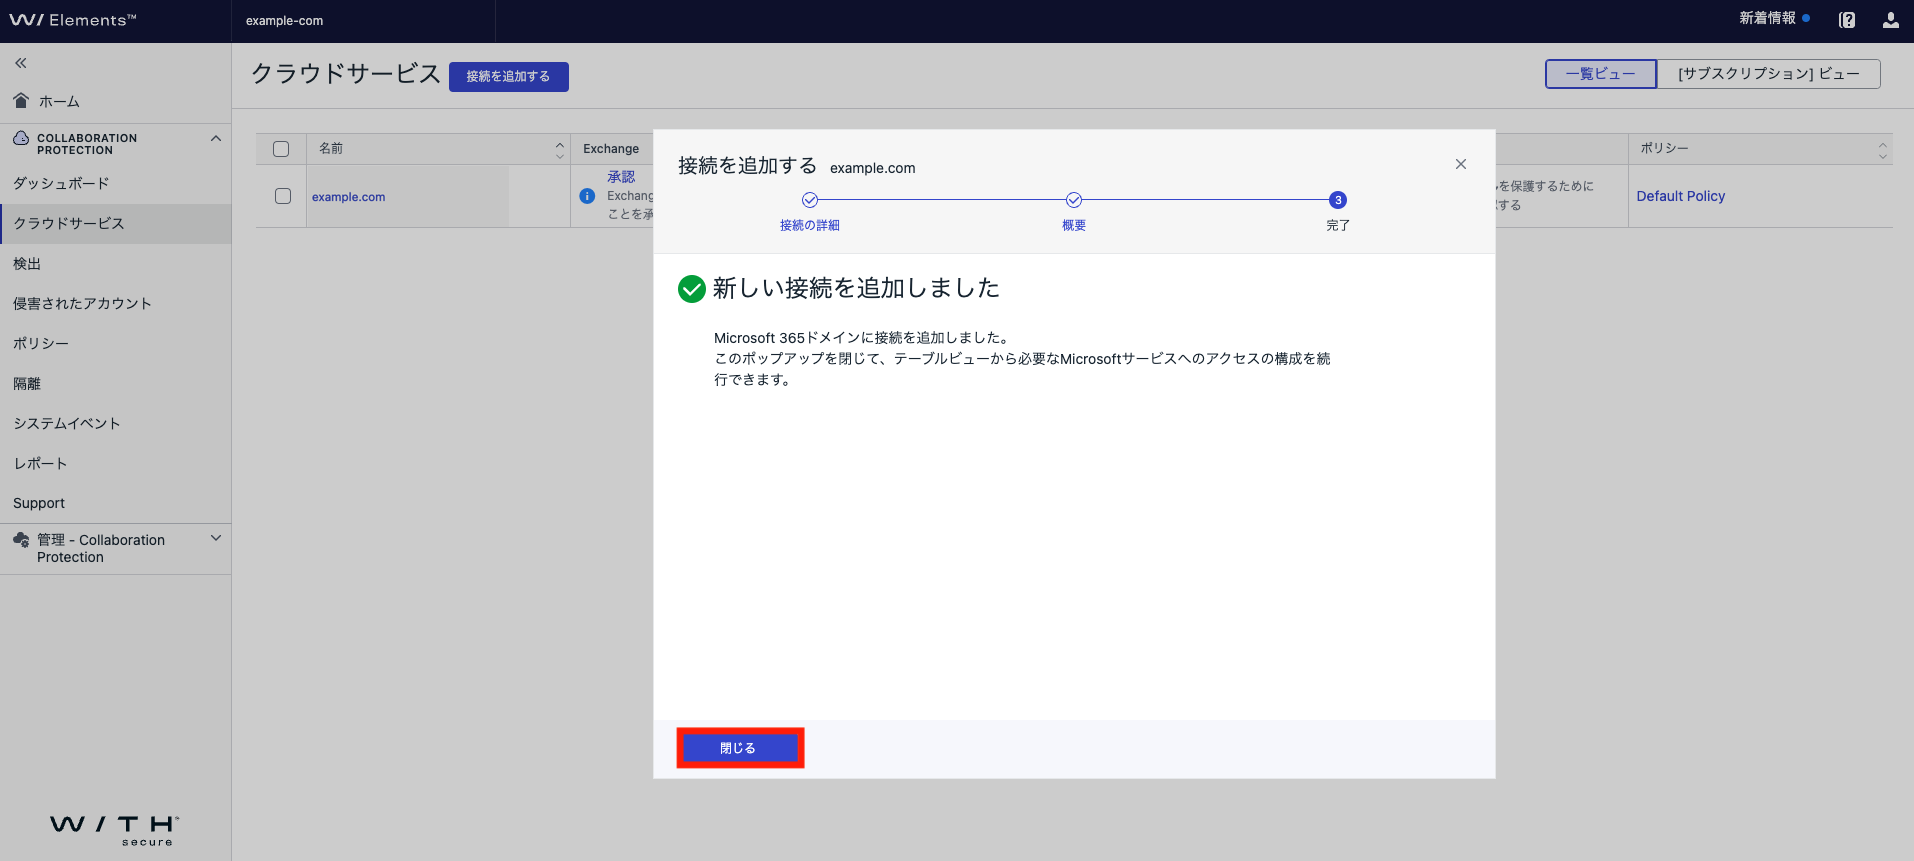Click the Home house icon

[x=21, y=100]
